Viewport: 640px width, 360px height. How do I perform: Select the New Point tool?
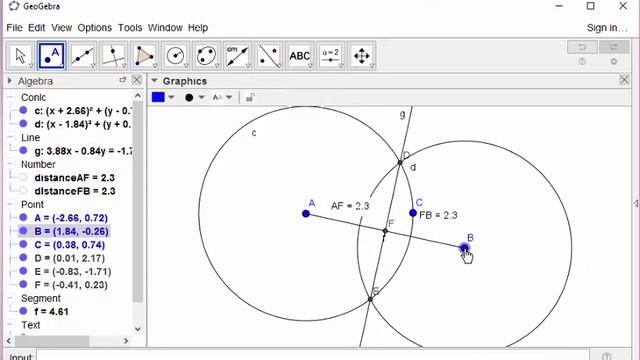point(51,56)
